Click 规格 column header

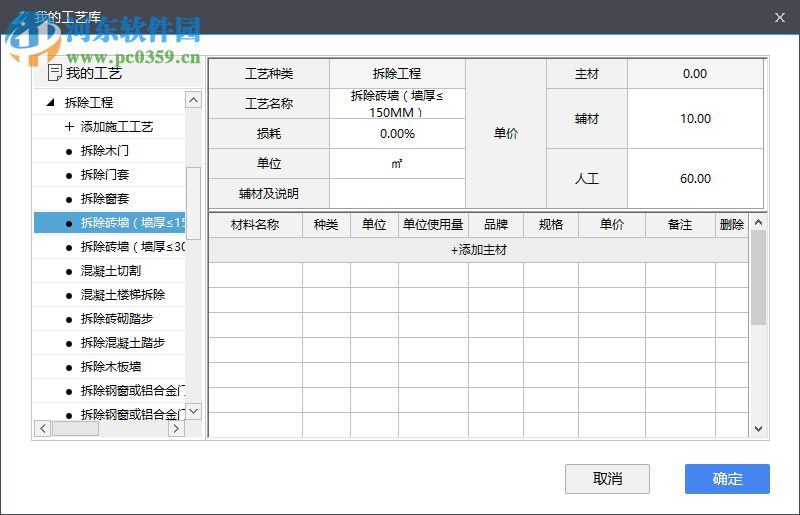point(551,225)
